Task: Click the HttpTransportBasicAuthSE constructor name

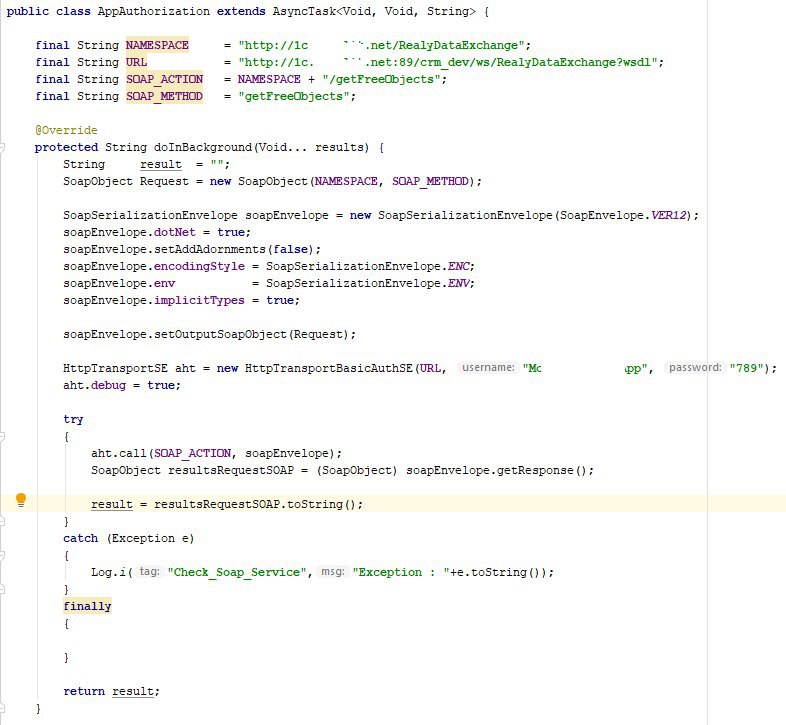Action: 329,369
